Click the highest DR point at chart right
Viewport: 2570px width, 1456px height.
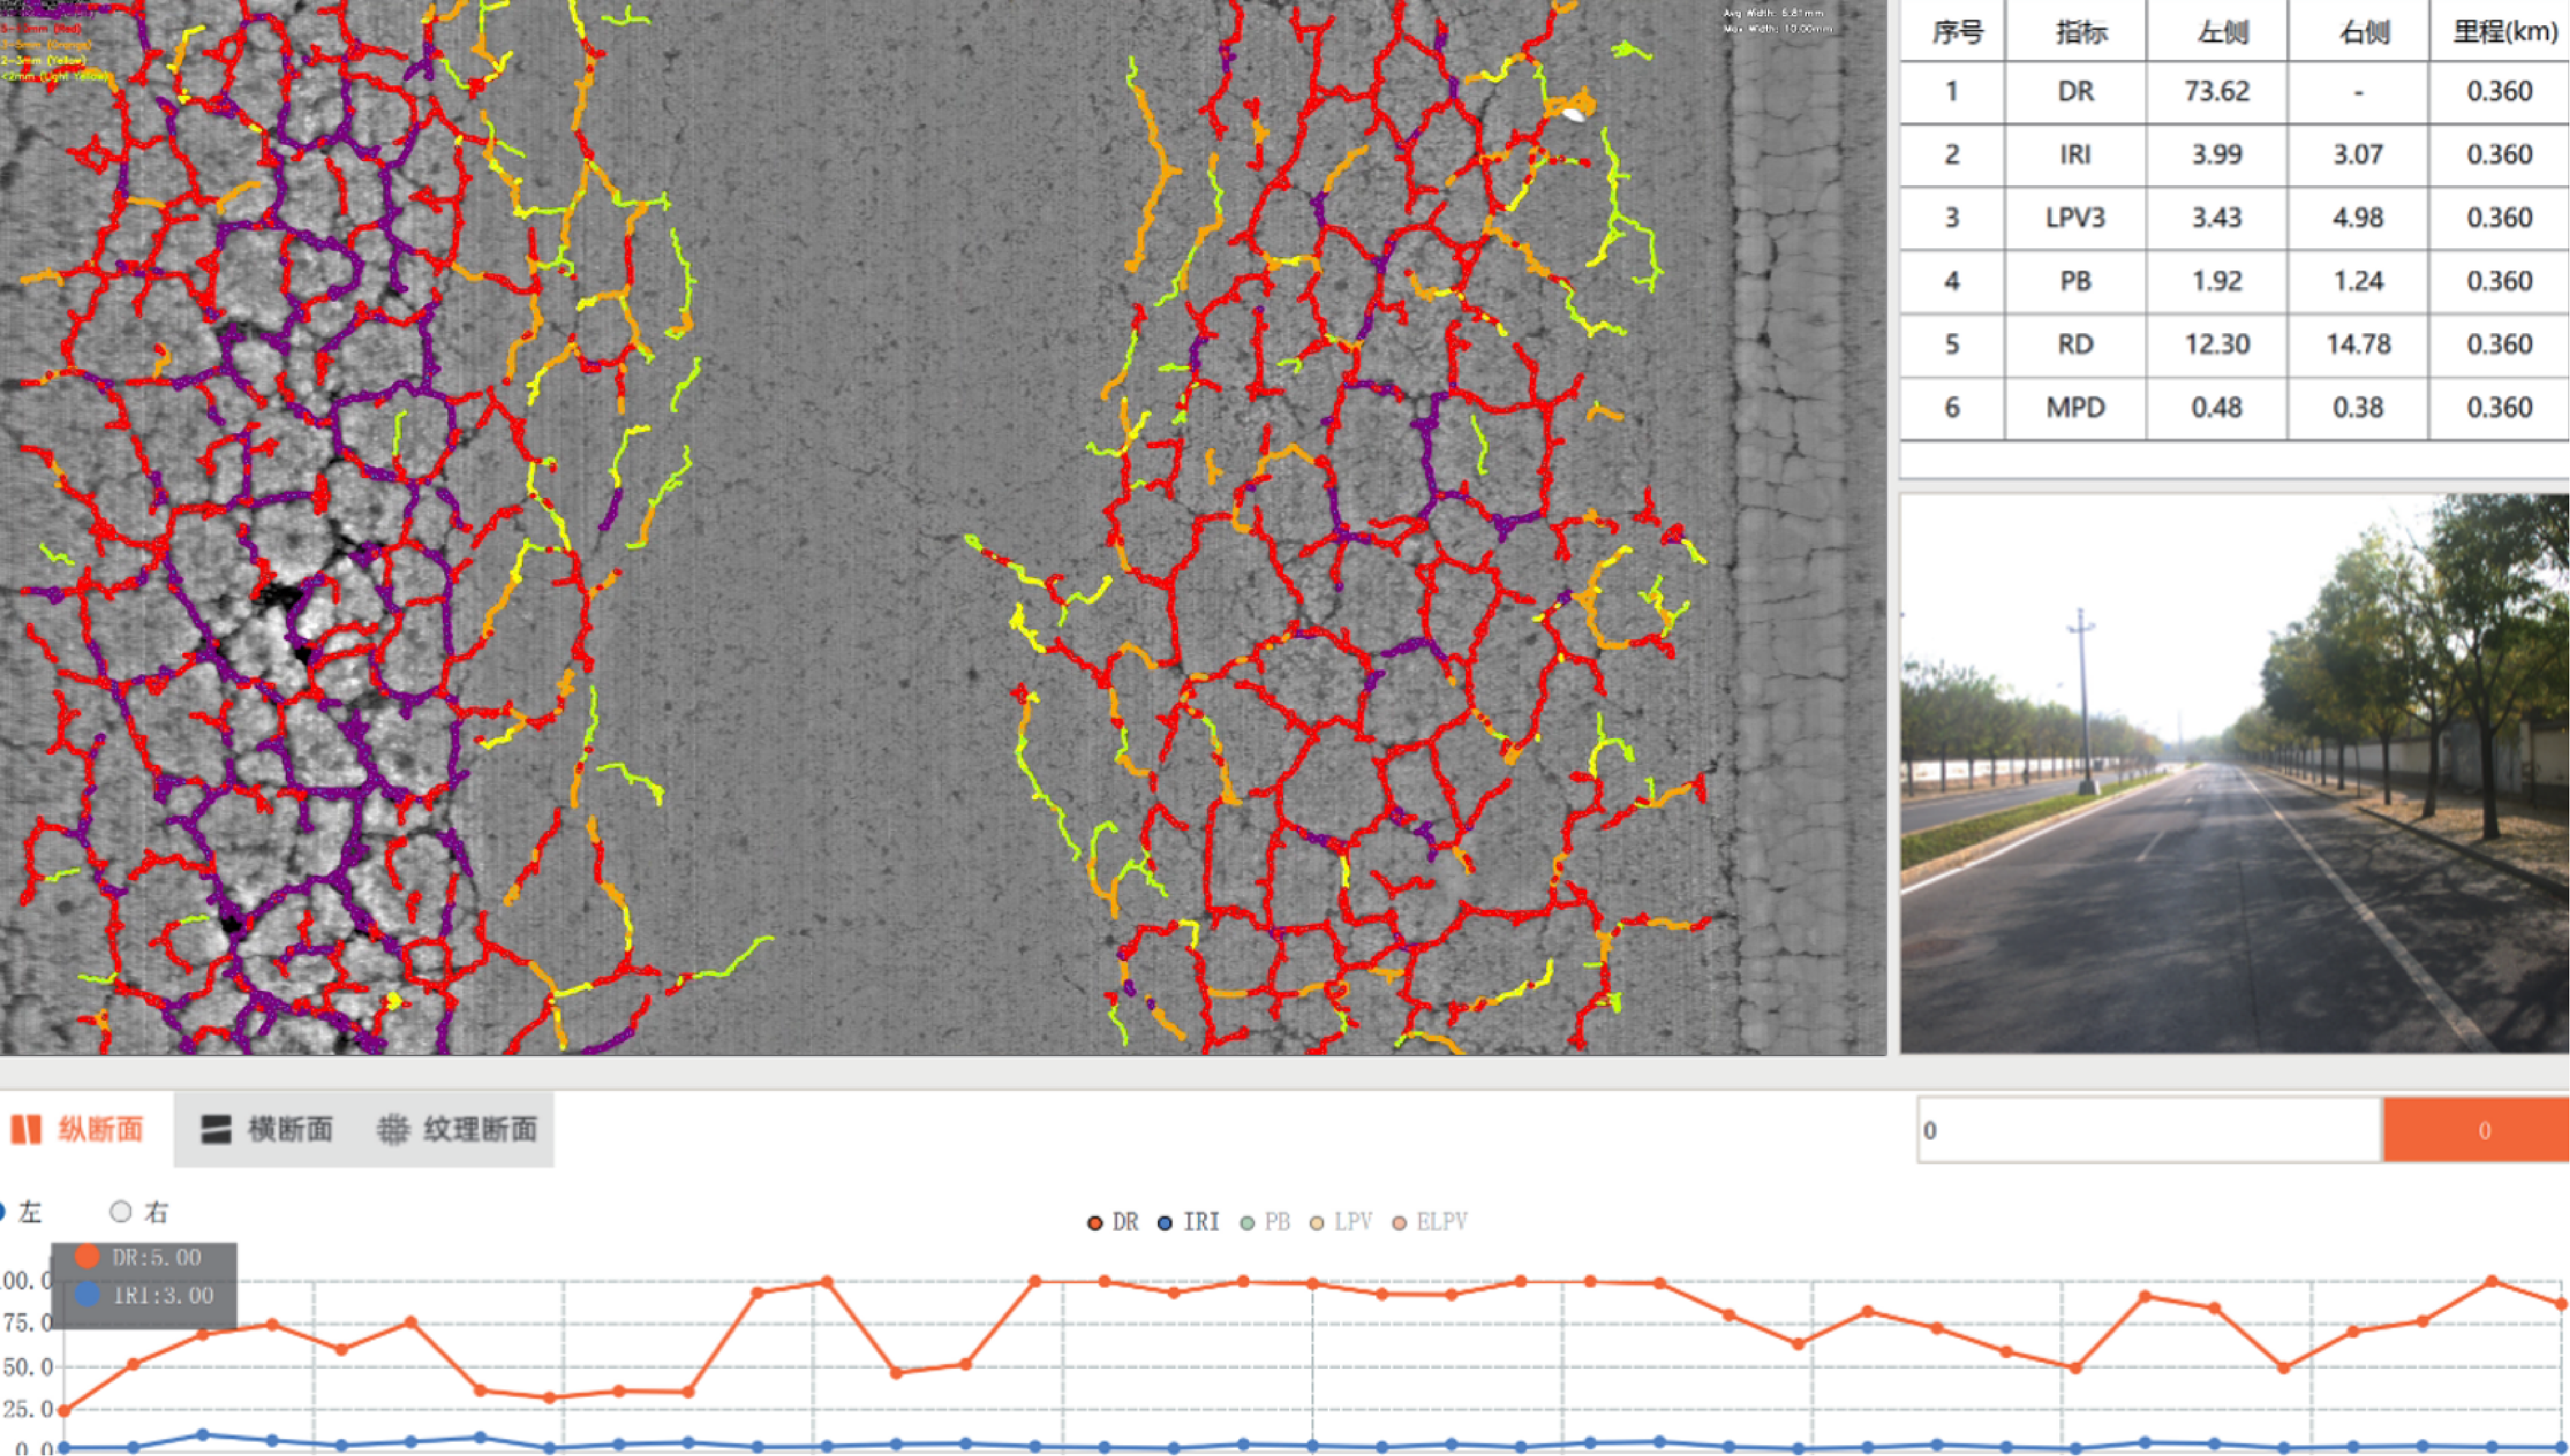(2491, 1281)
